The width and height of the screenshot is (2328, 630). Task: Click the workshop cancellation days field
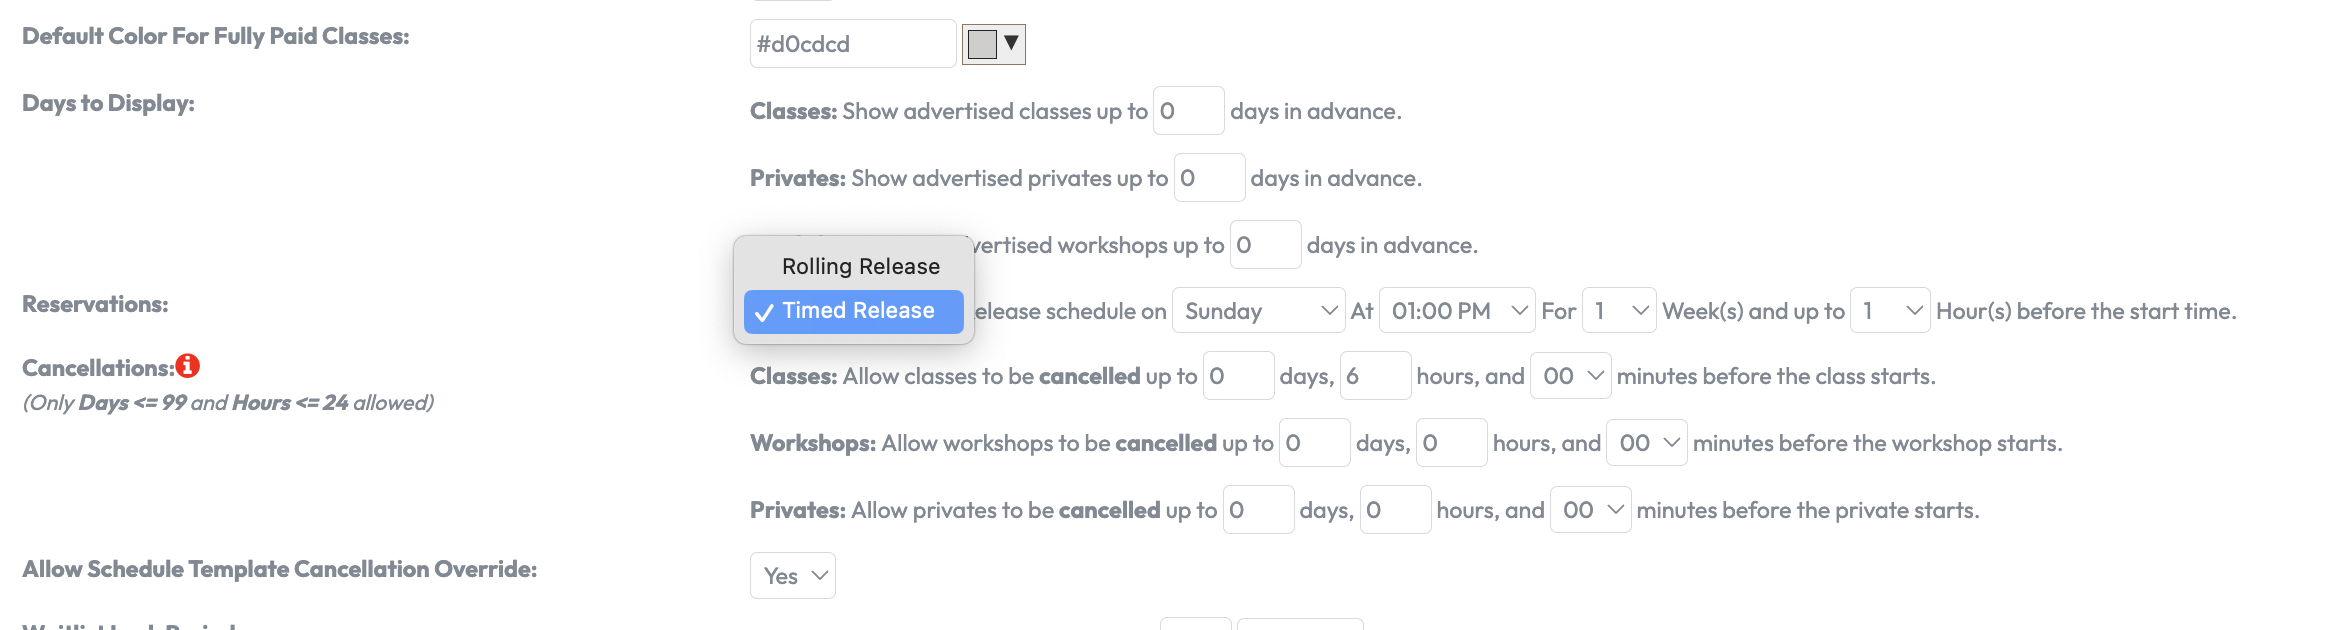click(1314, 443)
